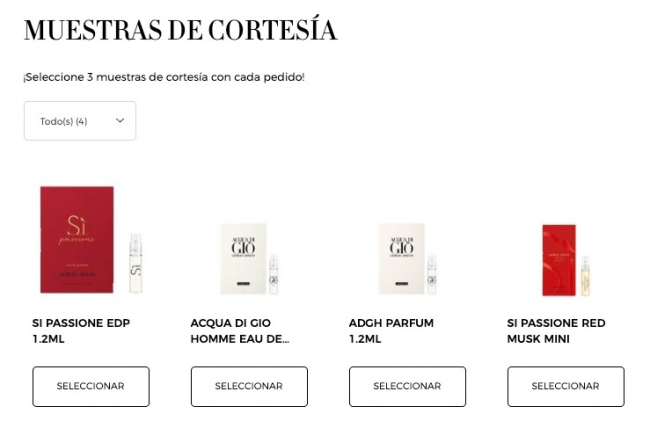The width and height of the screenshot is (650, 428).
Task: Click the Sì sample vial beside the red card
Action: [x=136, y=263]
